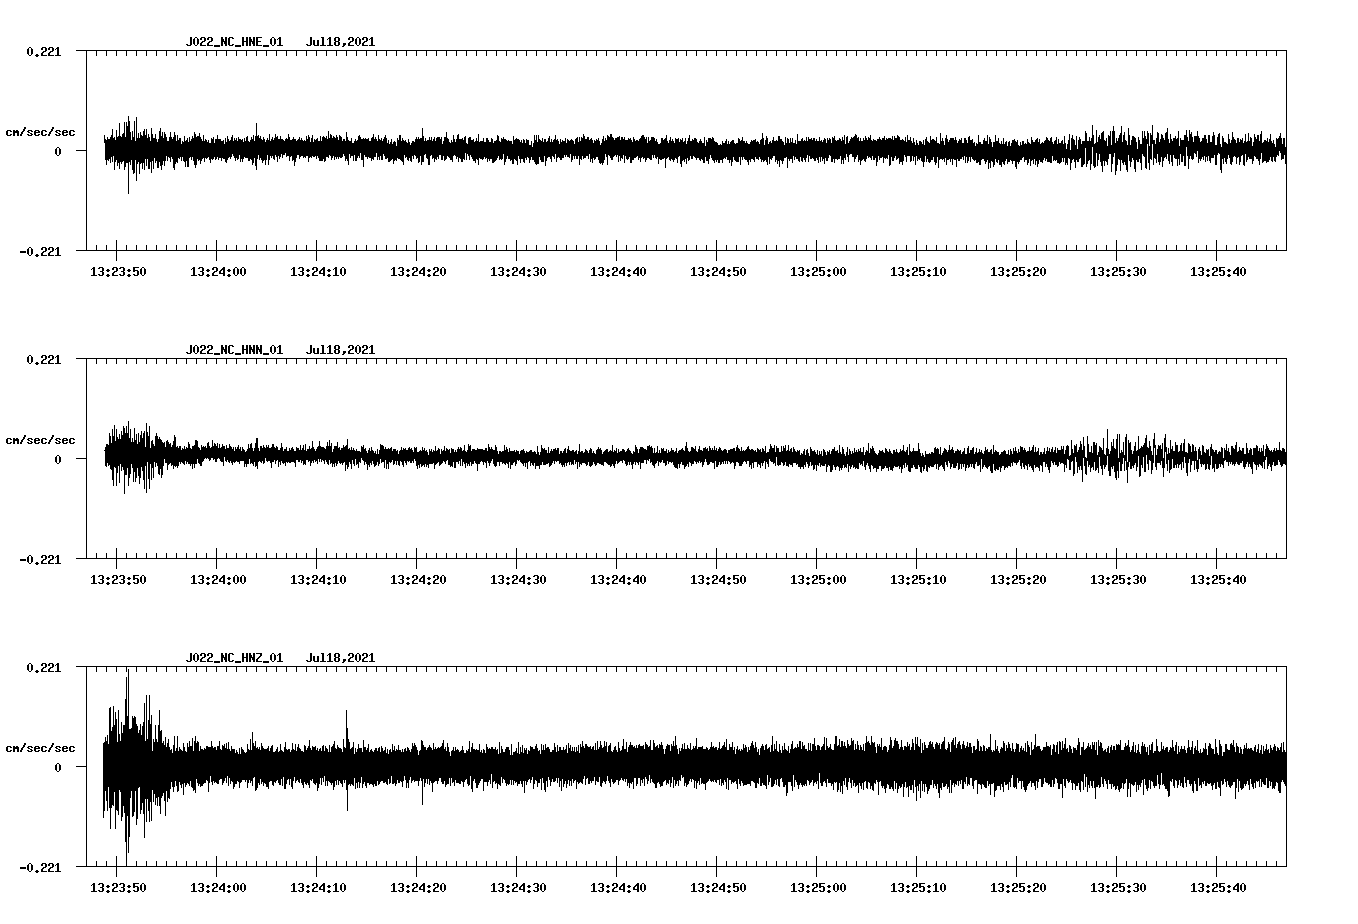Click time label 13:24:50 under HNE plot

click(718, 271)
